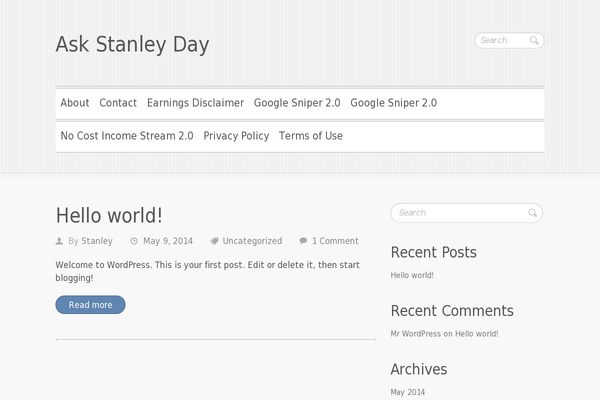The width and height of the screenshot is (600, 400).
Task: Click the Recent Comments heading
Action: [452, 311]
